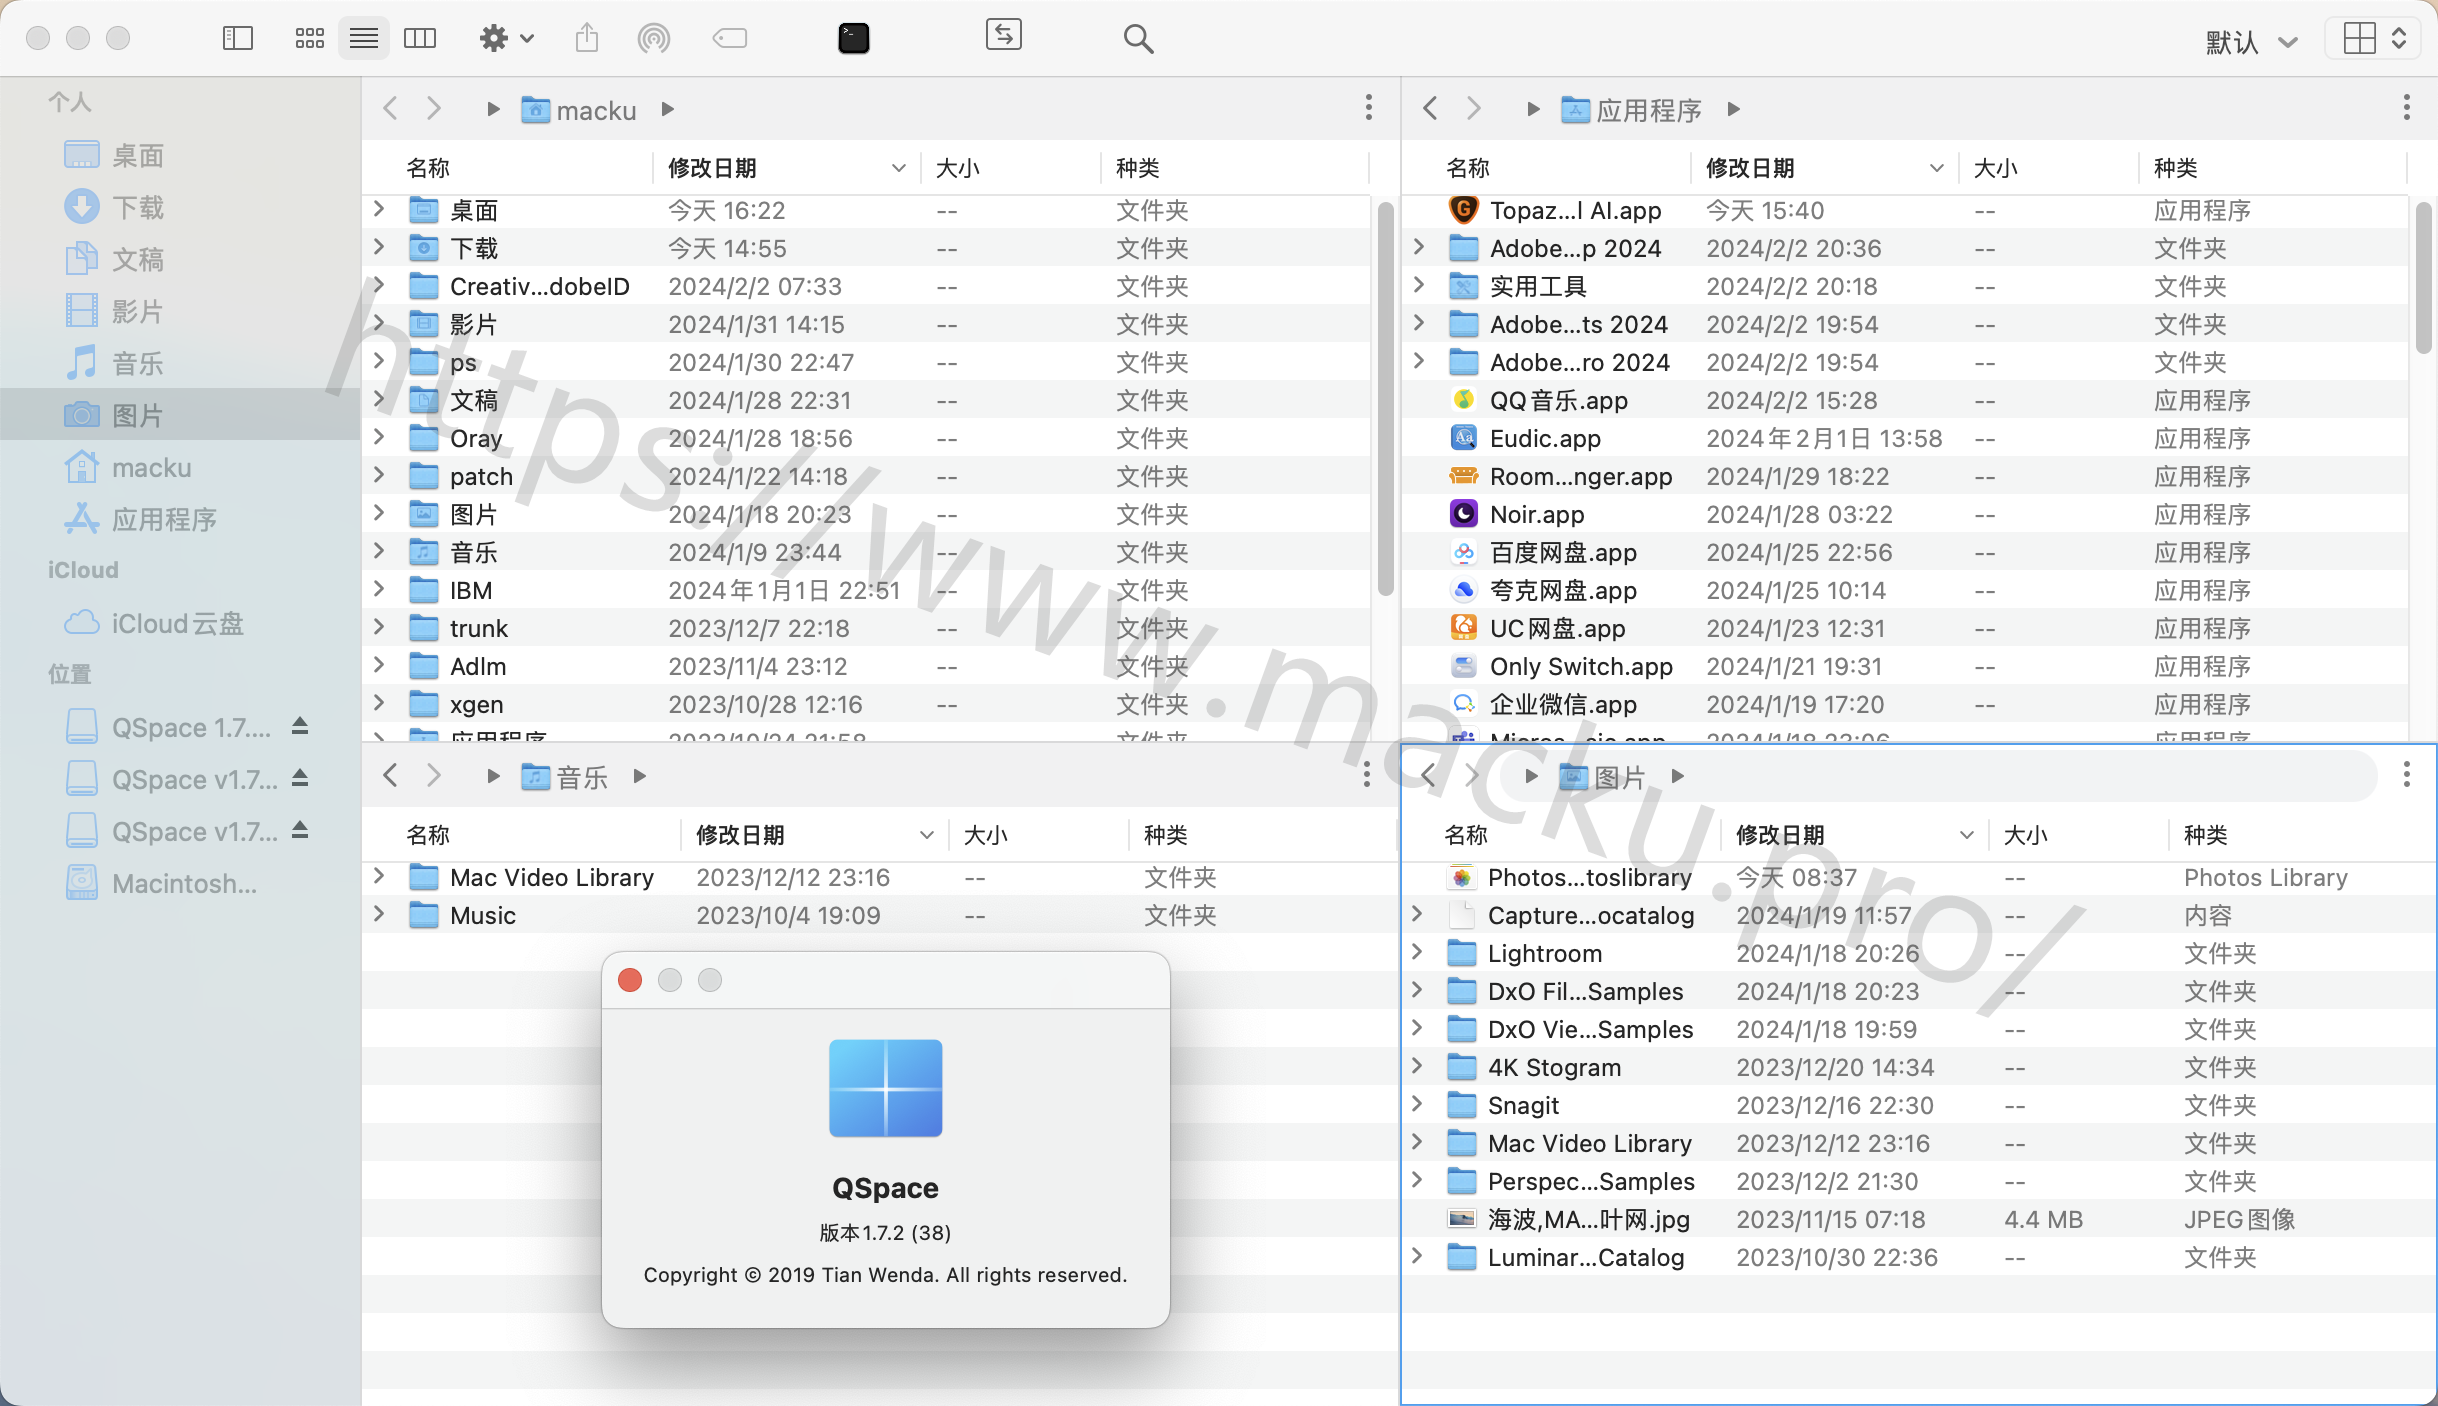Open the macku pane options menu
The height and width of the screenshot is (1406, 2438).
click(x=1368, y=108)
